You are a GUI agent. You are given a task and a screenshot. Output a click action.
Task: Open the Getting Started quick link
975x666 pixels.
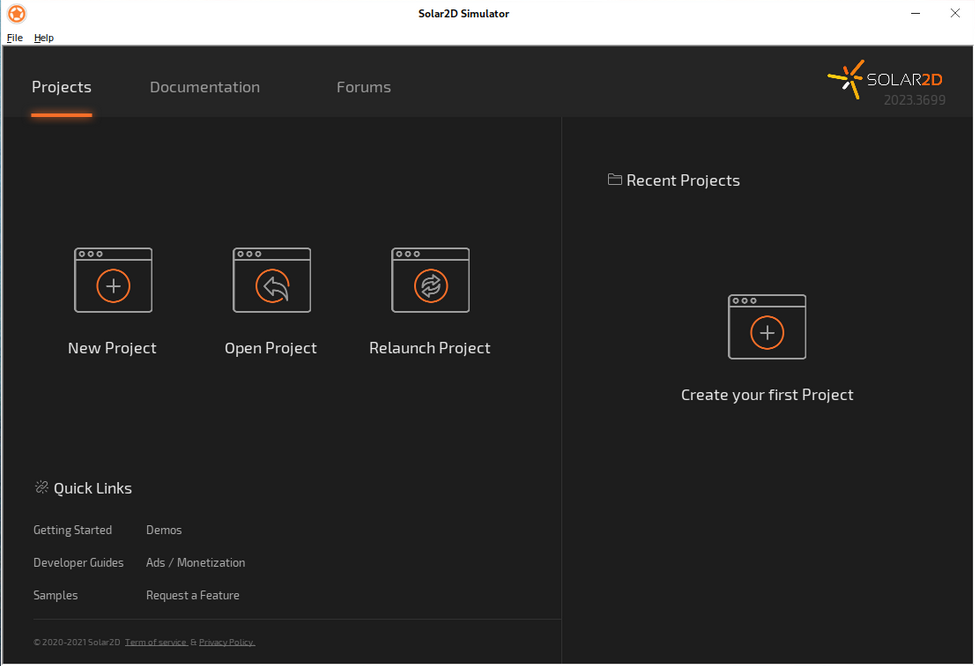[73, 530]
